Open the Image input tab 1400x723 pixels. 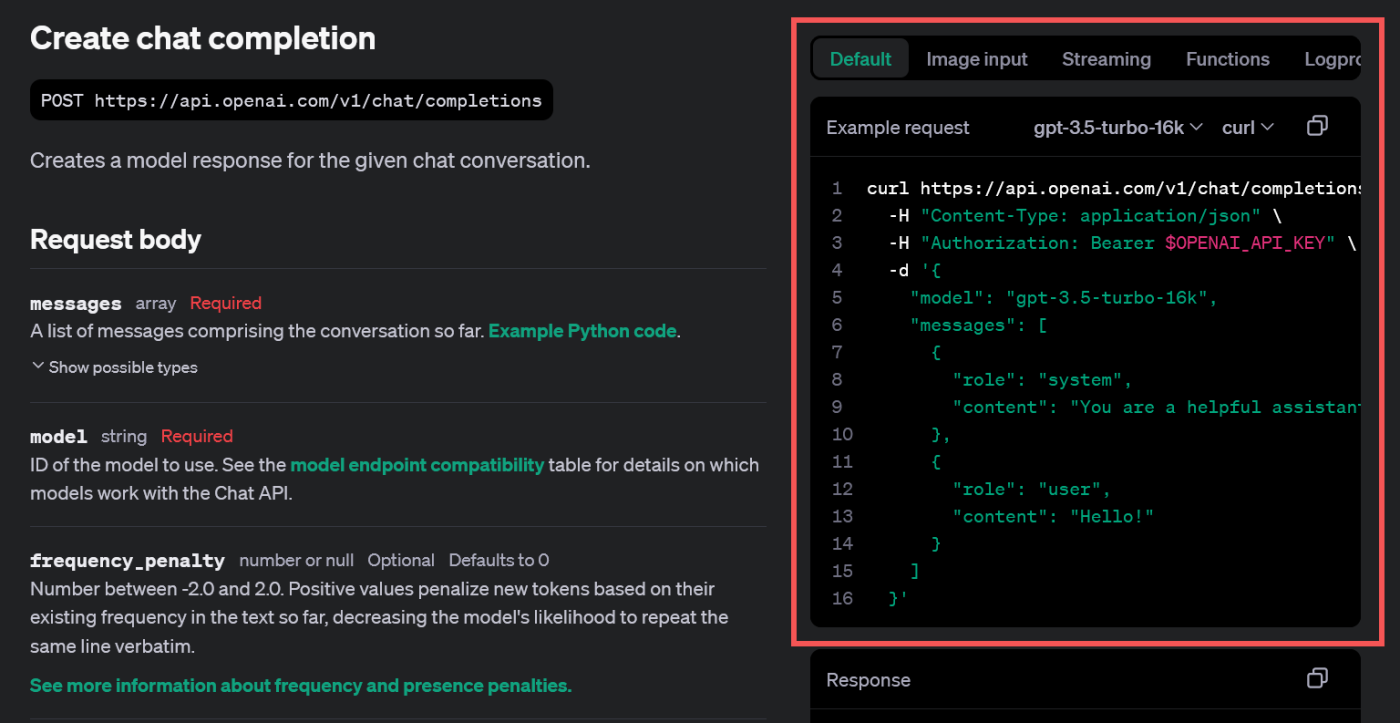pos(976,59)
